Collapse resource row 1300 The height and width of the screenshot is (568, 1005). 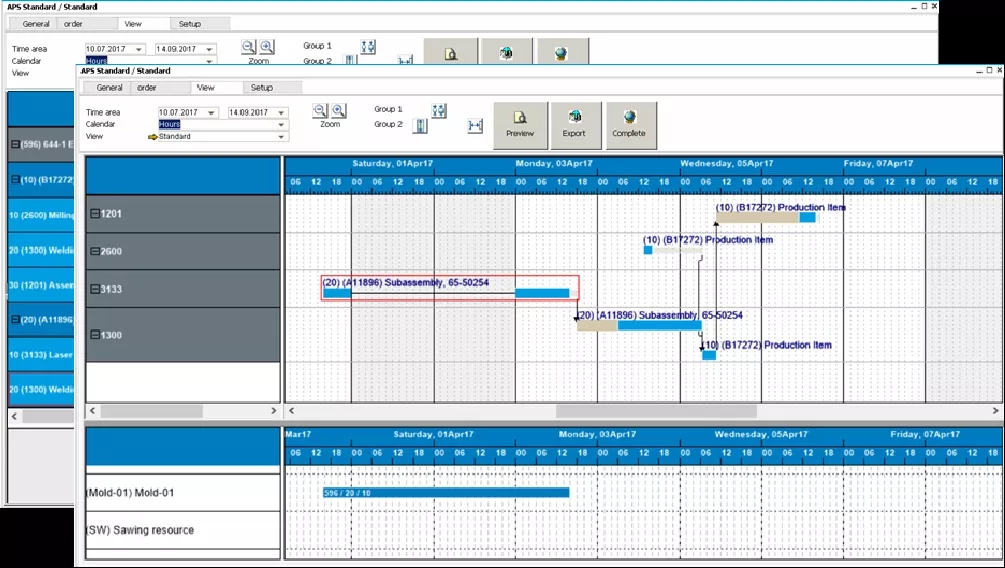pyautogui.click(x=95, y=335)
